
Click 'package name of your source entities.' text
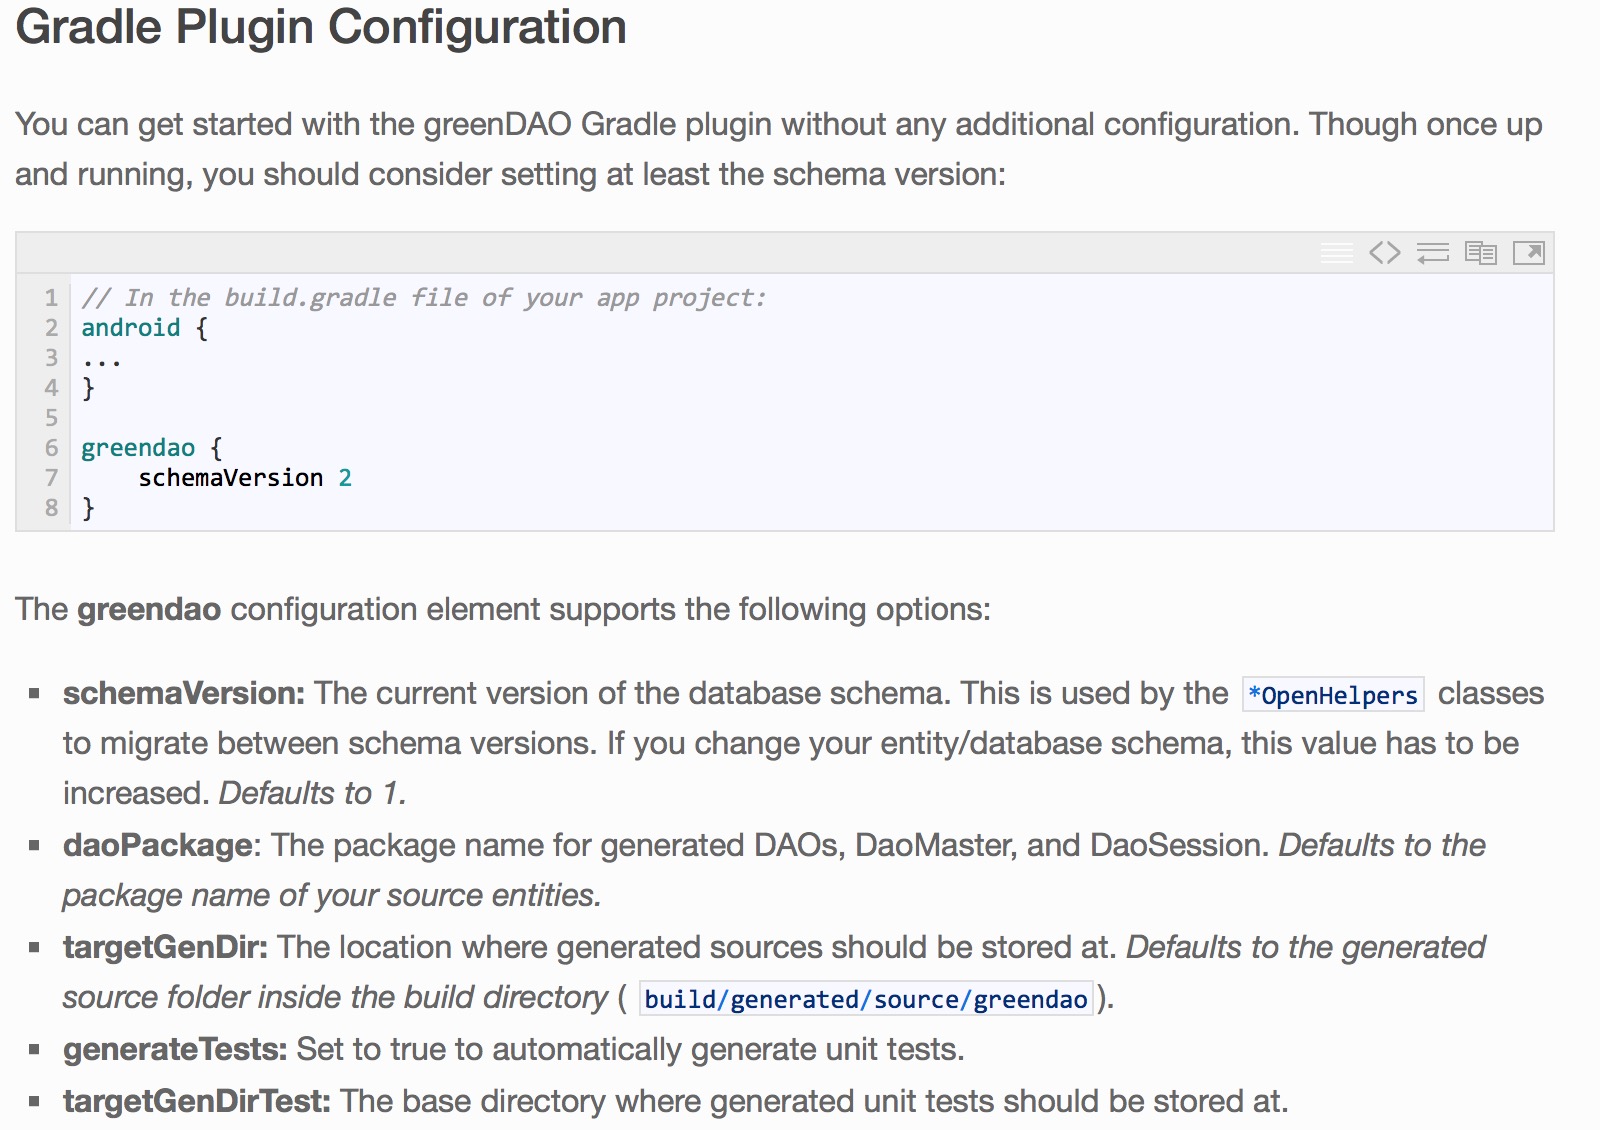point(332,895)
